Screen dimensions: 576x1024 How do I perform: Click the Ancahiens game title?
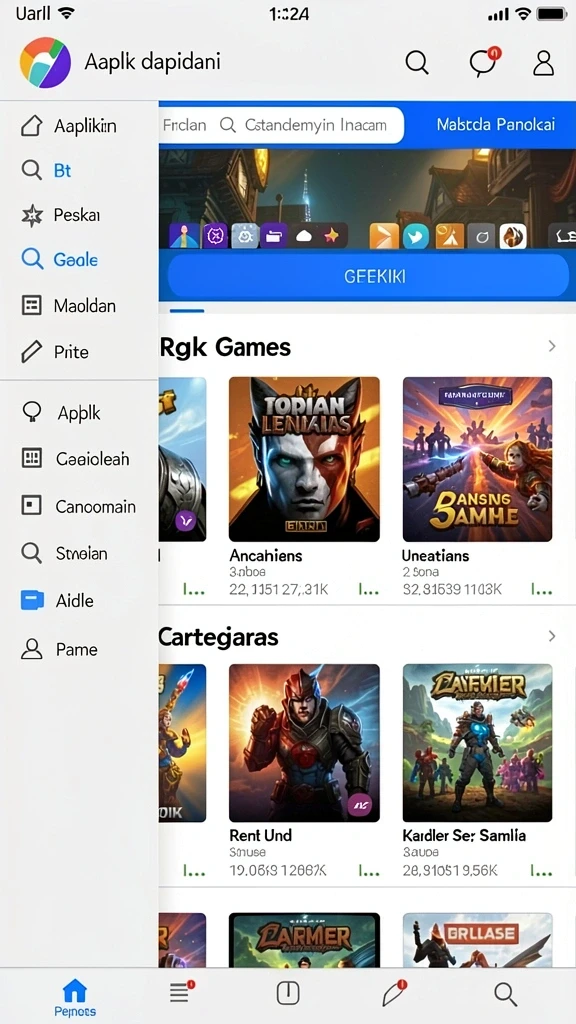266,556
